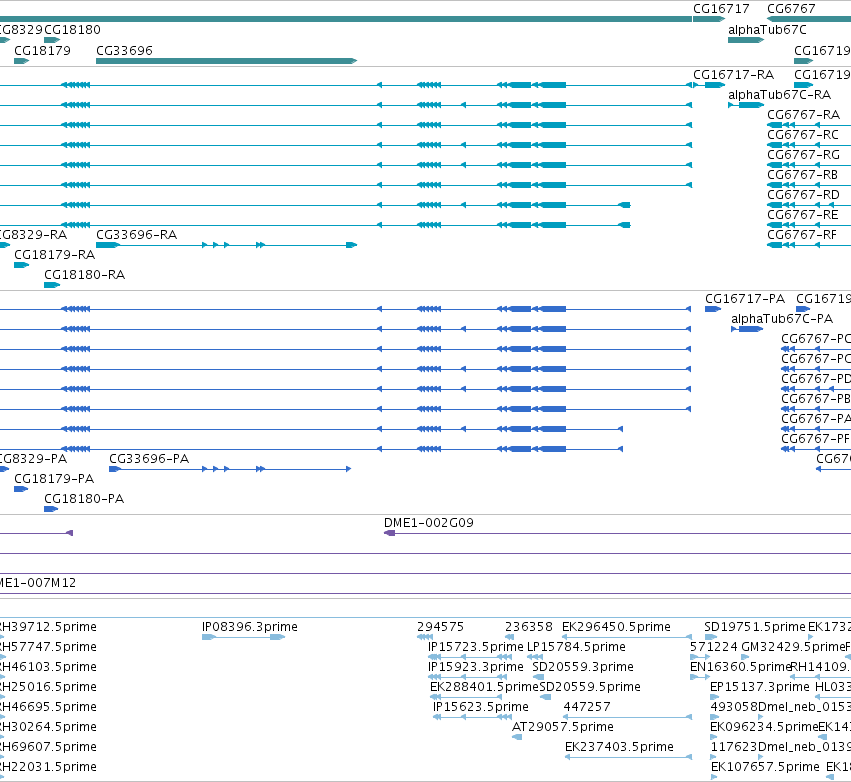The width and height of the screenshot is (851, 782).
Task: Click coding sequence alphaTub67C-PA
Action: [x=782, y=319]
